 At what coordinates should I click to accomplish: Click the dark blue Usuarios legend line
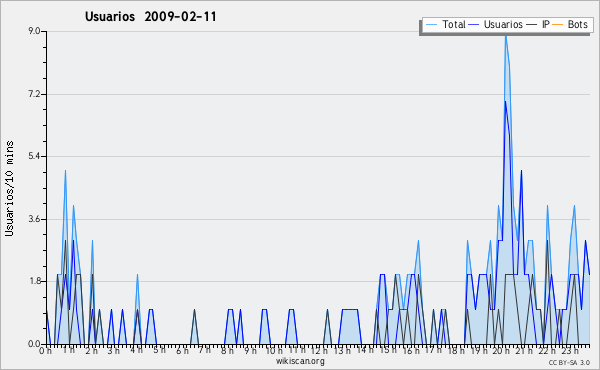coord(474,25)
